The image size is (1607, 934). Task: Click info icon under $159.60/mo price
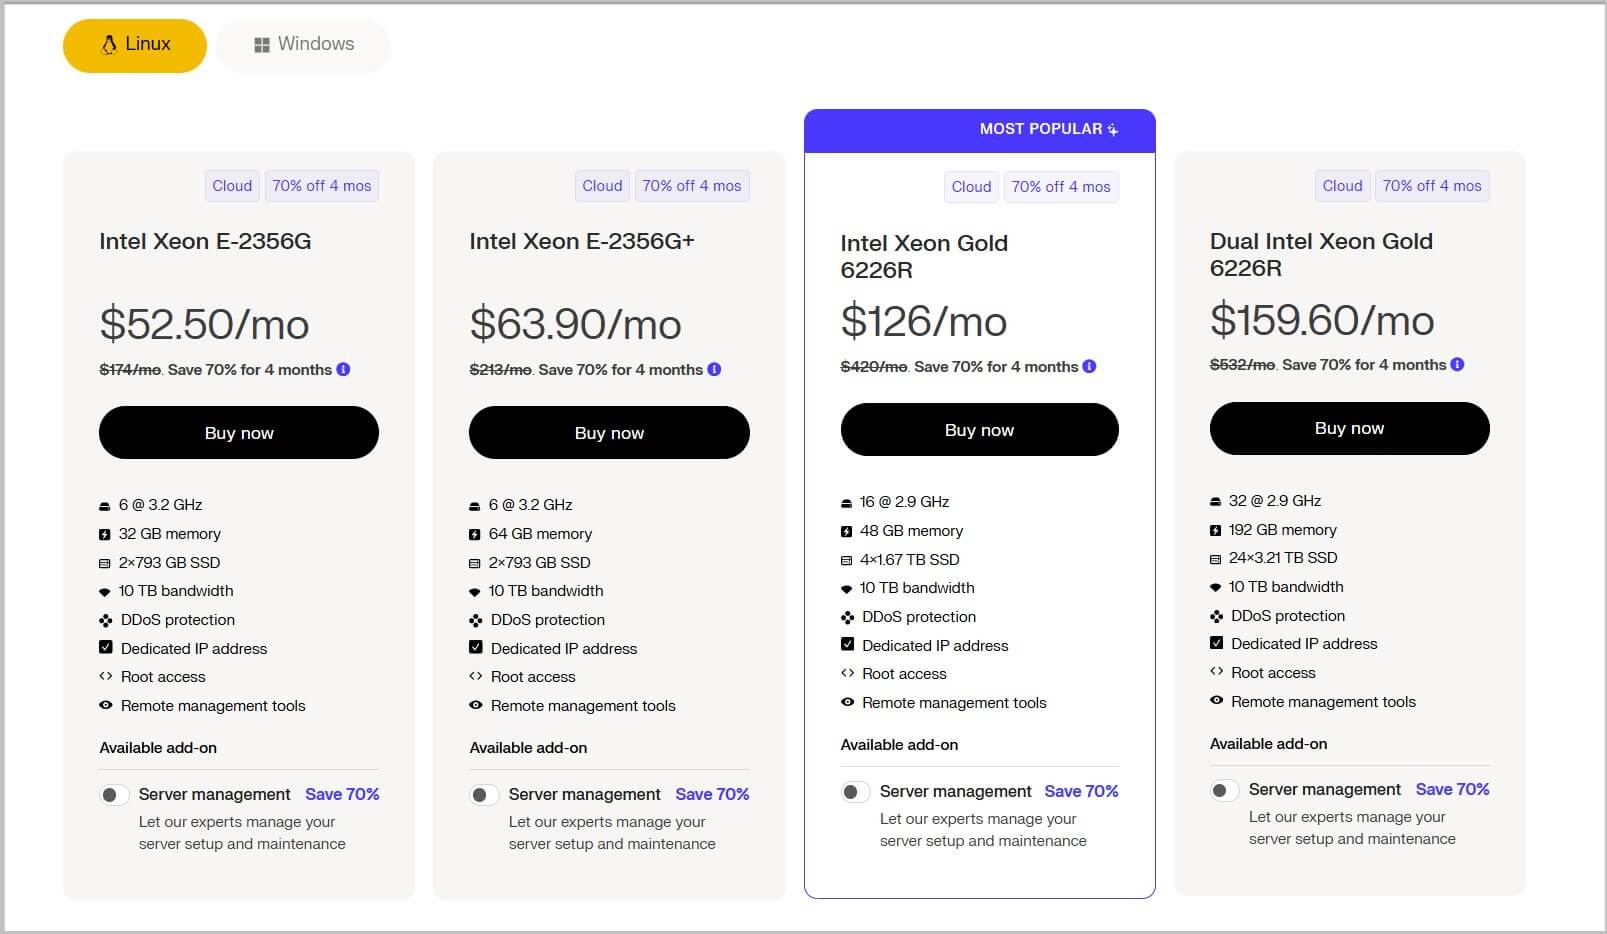1457,364
